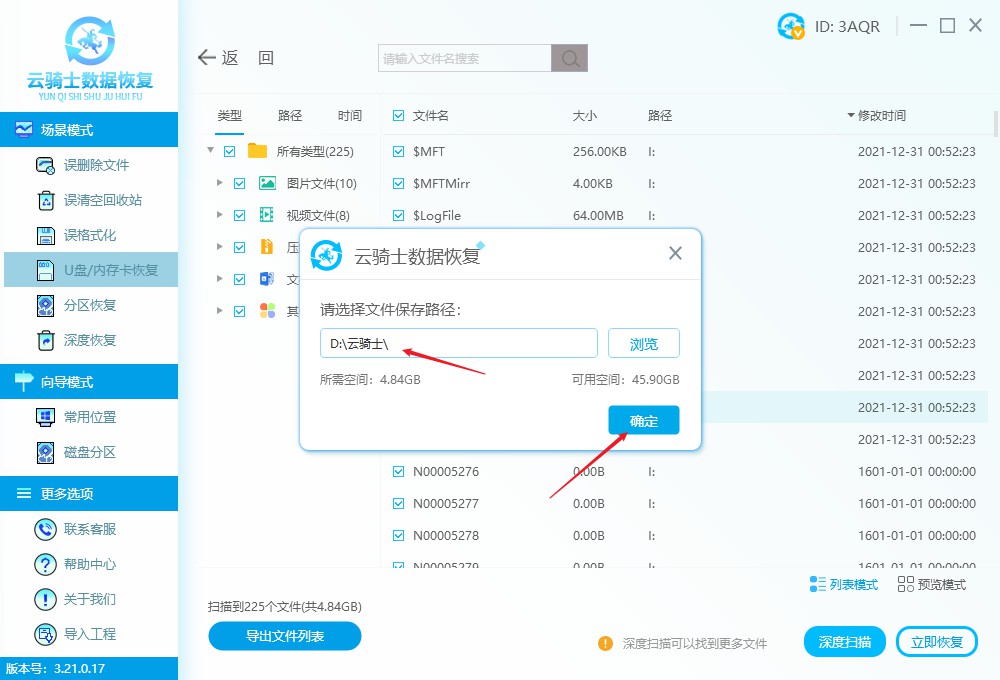Expand the 视频文件 tree node
The image size is (1000, 680).
[x=219, y=214]
